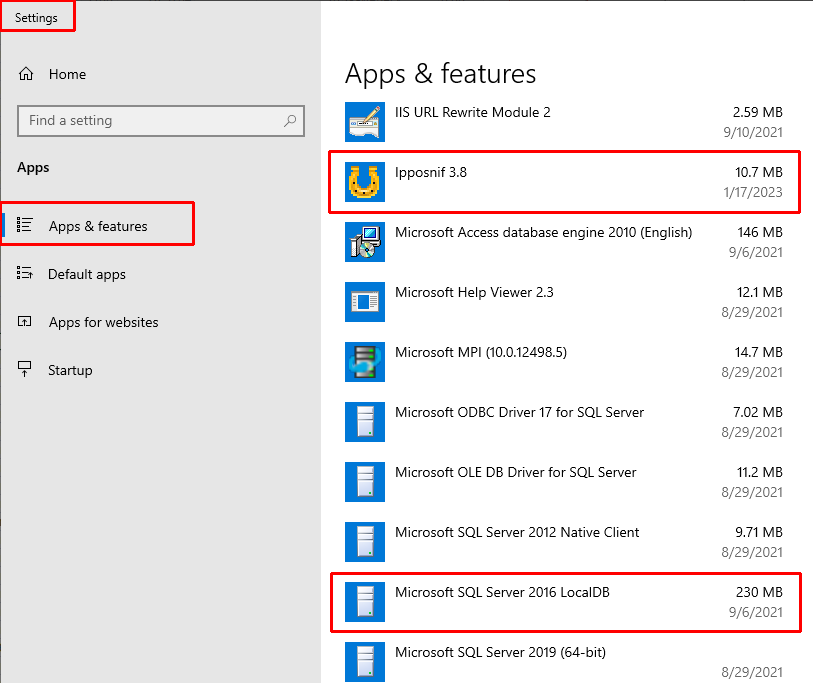
Task: Open the Apps & features page
Action: coord(98,224)
